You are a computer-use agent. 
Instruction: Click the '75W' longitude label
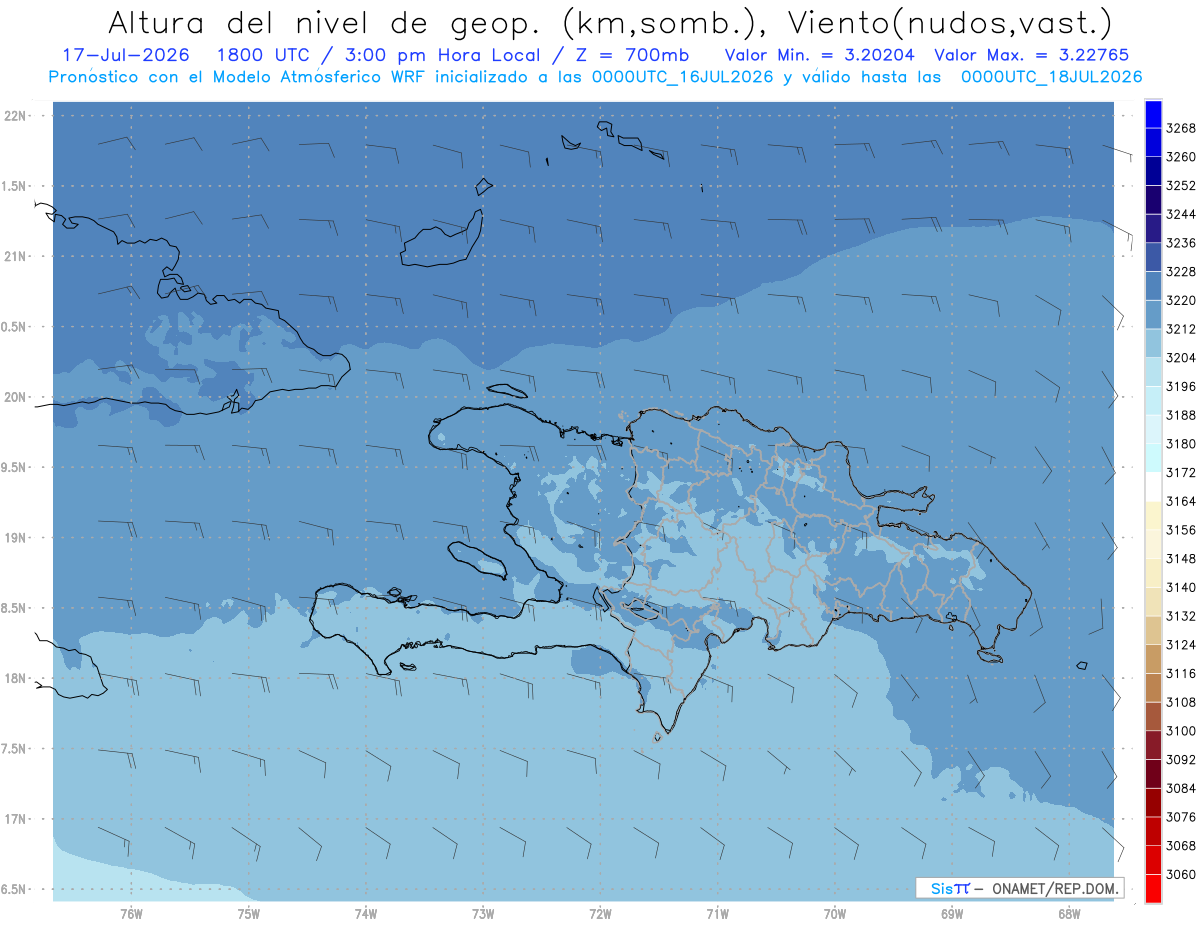point(249,913)
